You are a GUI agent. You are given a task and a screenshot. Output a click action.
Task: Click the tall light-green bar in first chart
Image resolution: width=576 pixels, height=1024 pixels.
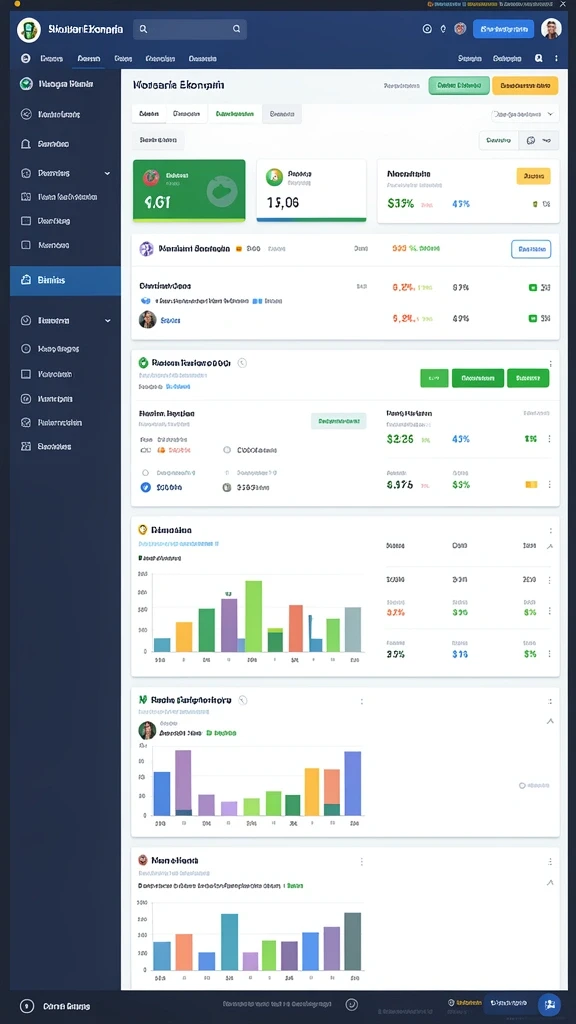pos(253,616)
